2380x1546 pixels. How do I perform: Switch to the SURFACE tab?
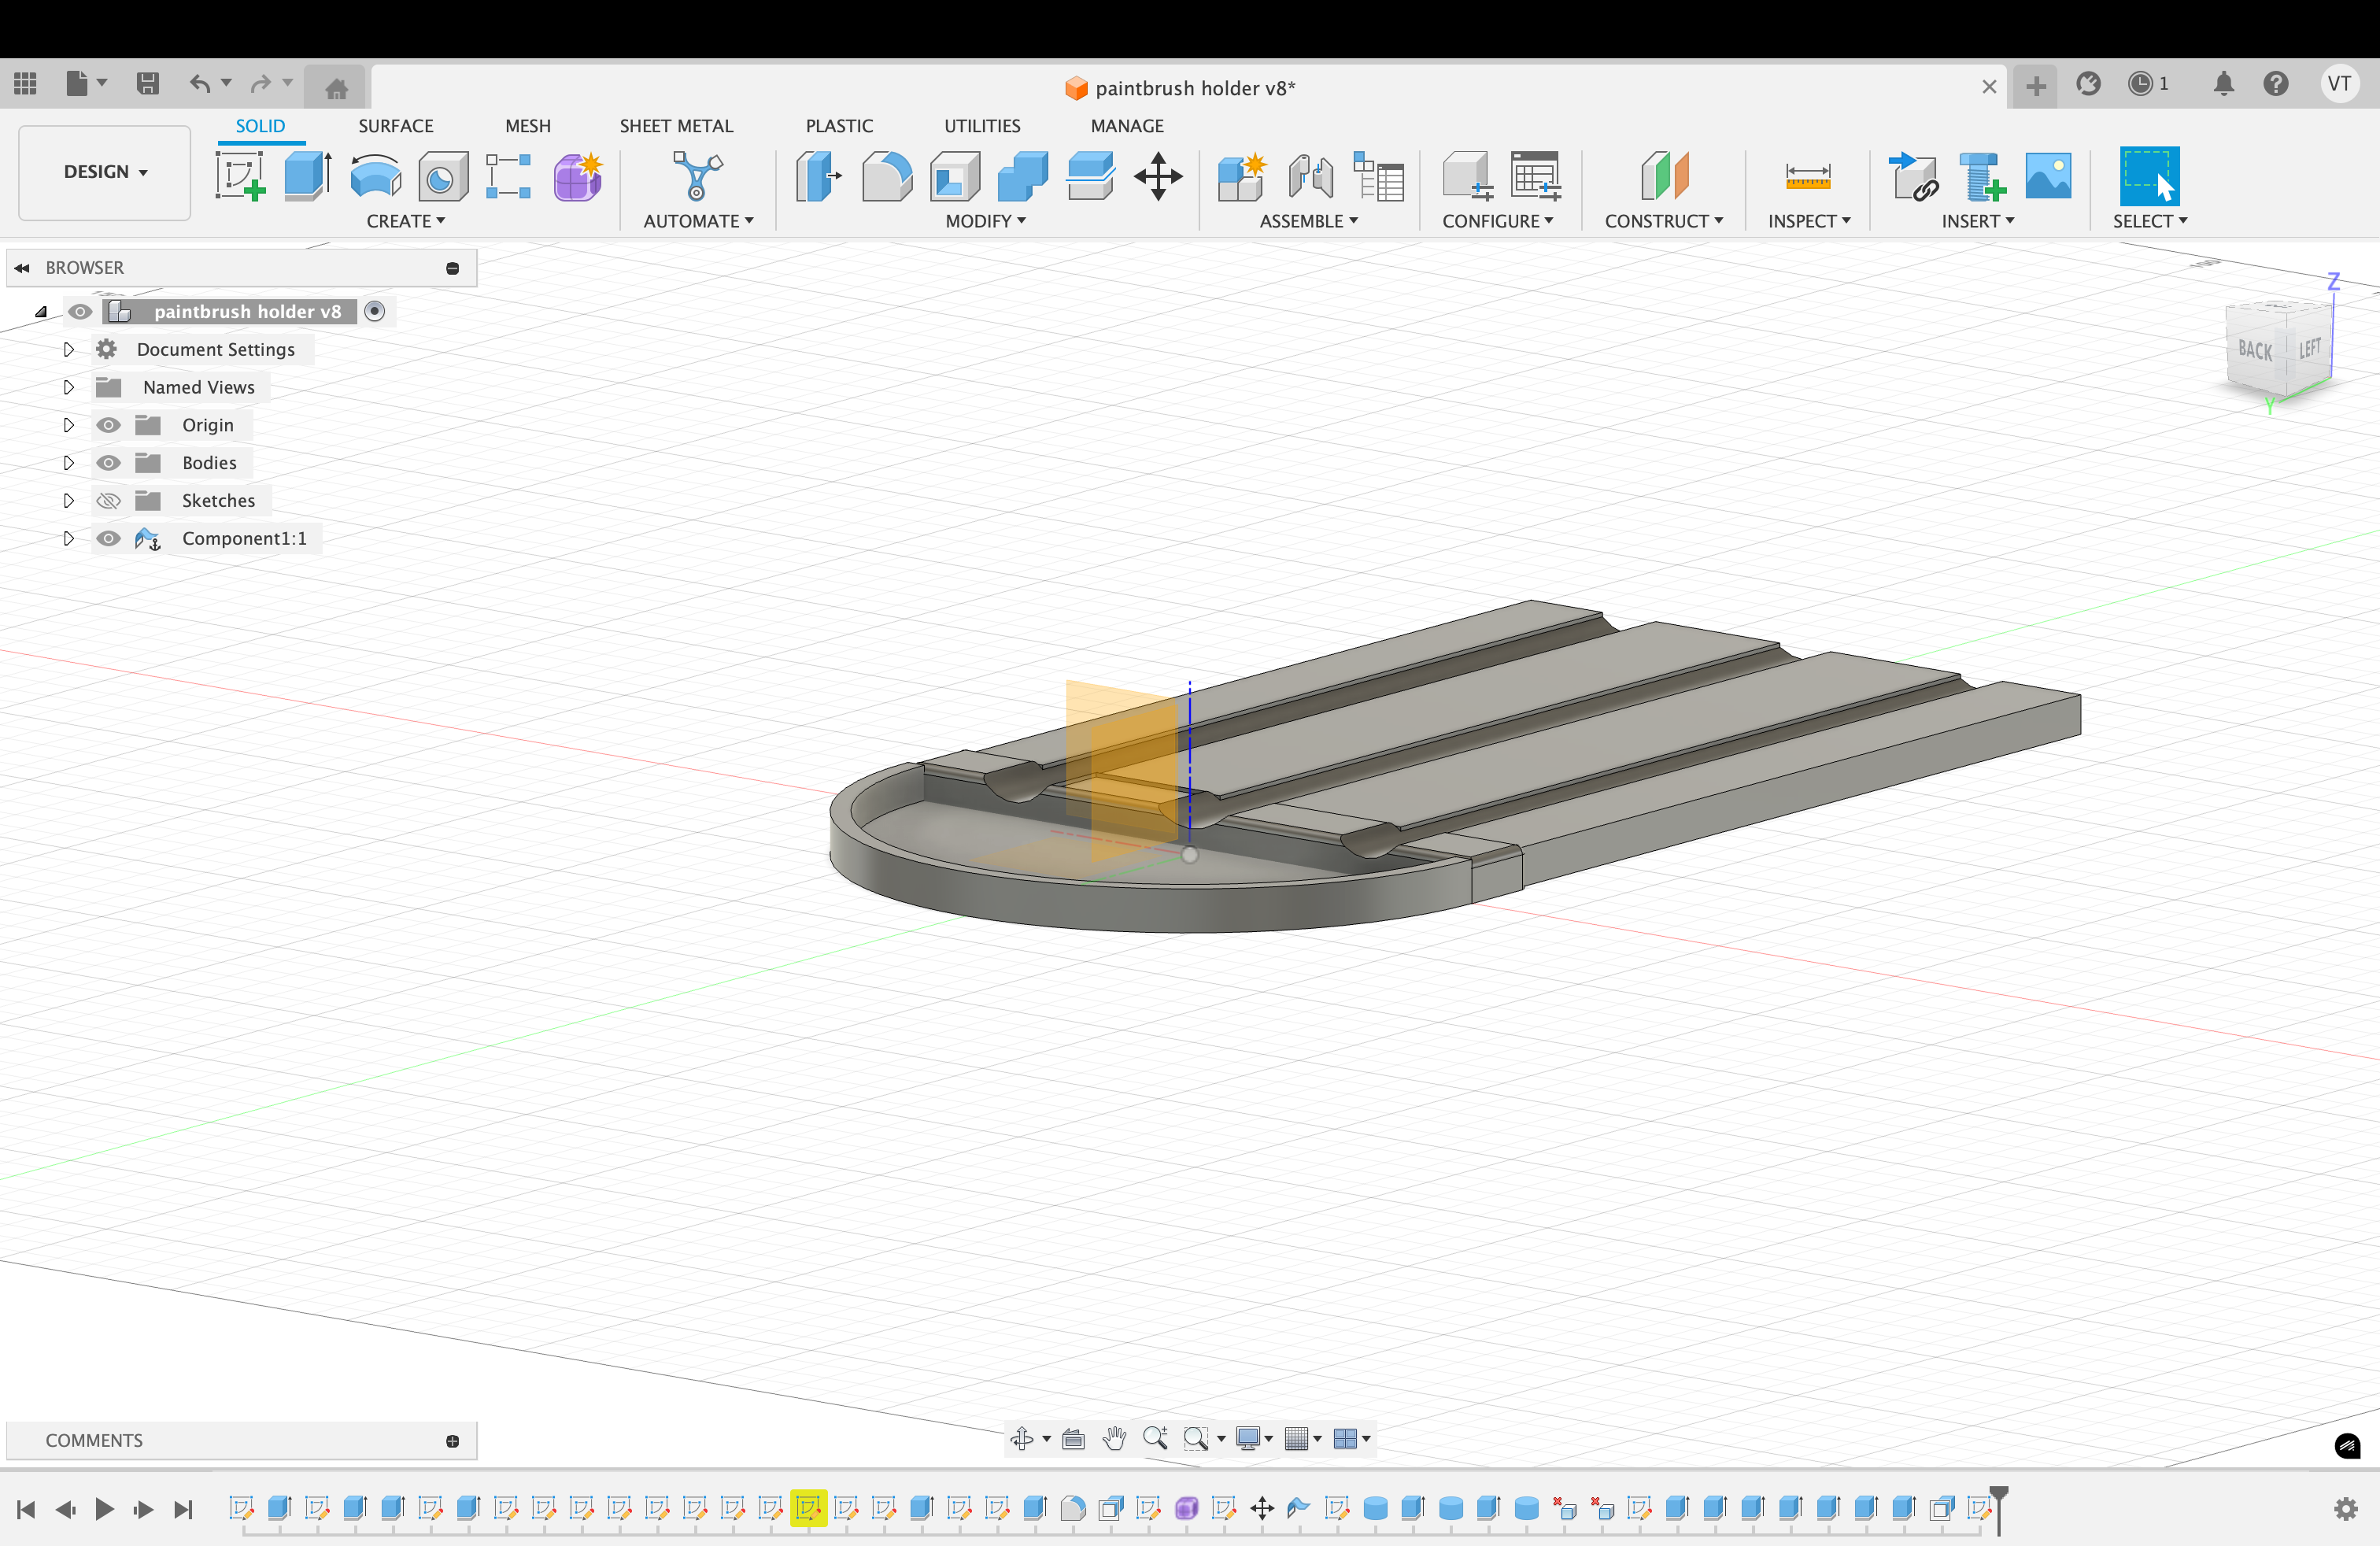pos(395,126)
